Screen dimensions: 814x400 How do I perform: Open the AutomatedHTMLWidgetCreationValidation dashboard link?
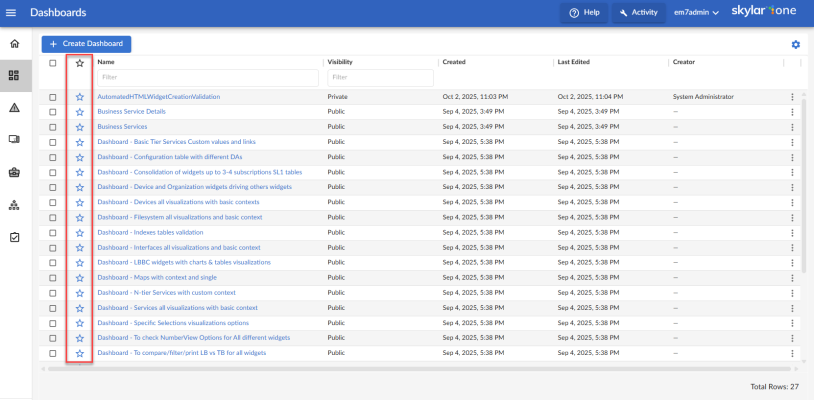tap(158, 97)
